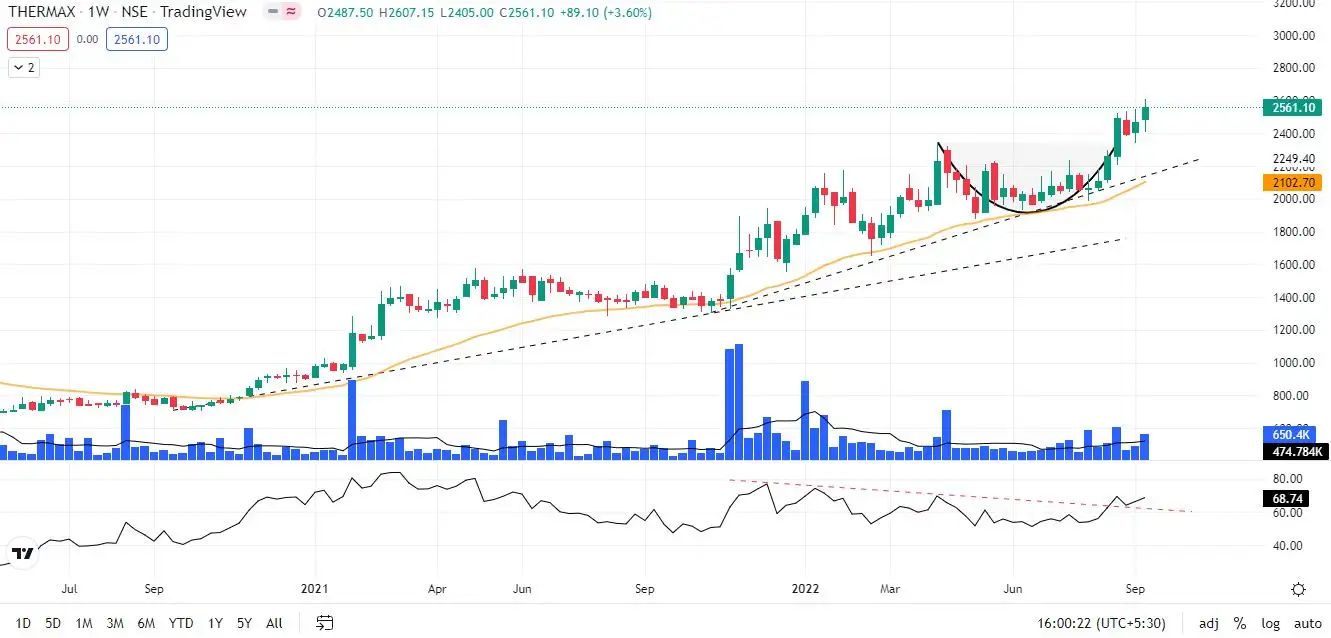Click the THERMAX symbol name
Viewport: 1331px width, 638px height.
pos(45,12)
